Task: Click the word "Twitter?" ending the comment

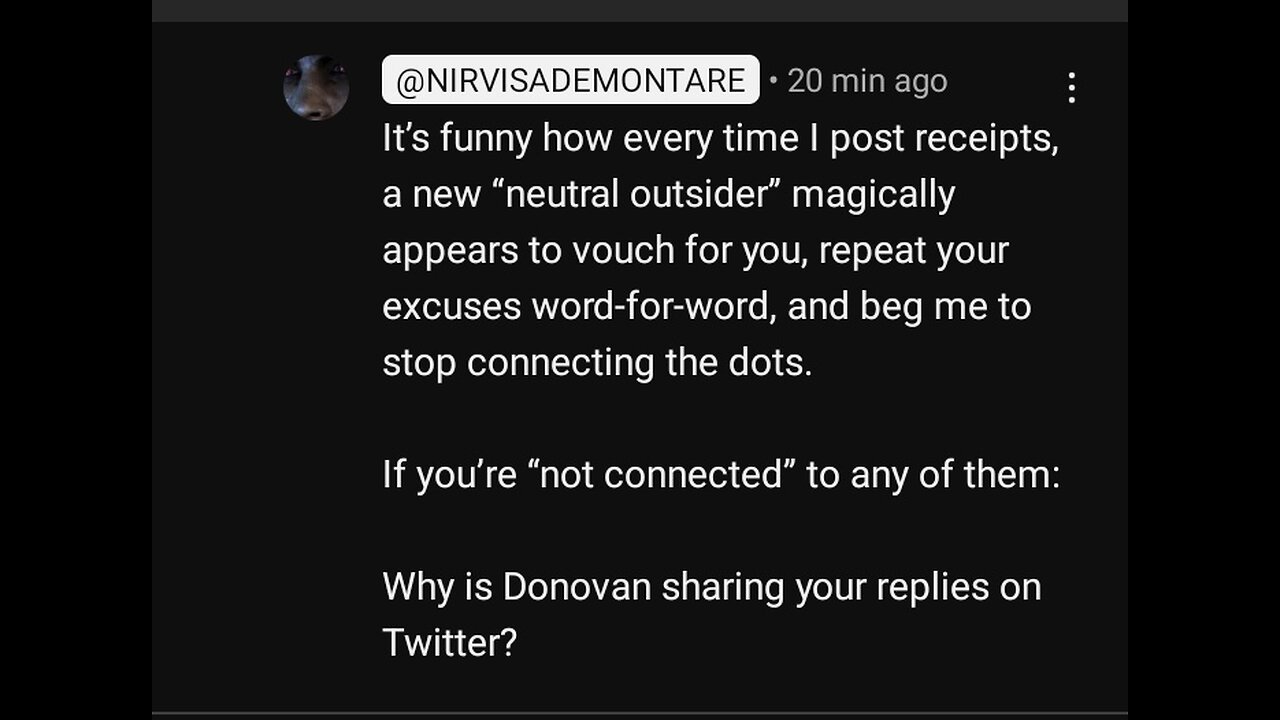Action: (x=449, y=643)
